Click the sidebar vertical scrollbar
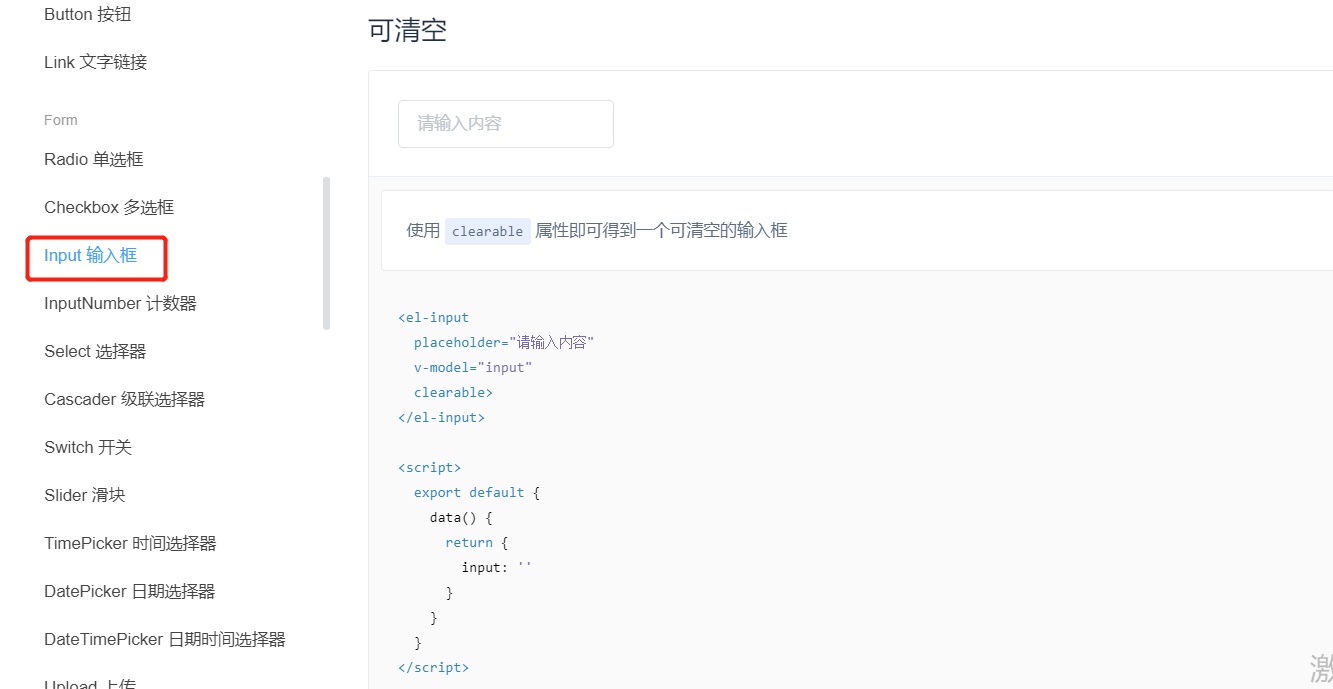 point(326,253)
